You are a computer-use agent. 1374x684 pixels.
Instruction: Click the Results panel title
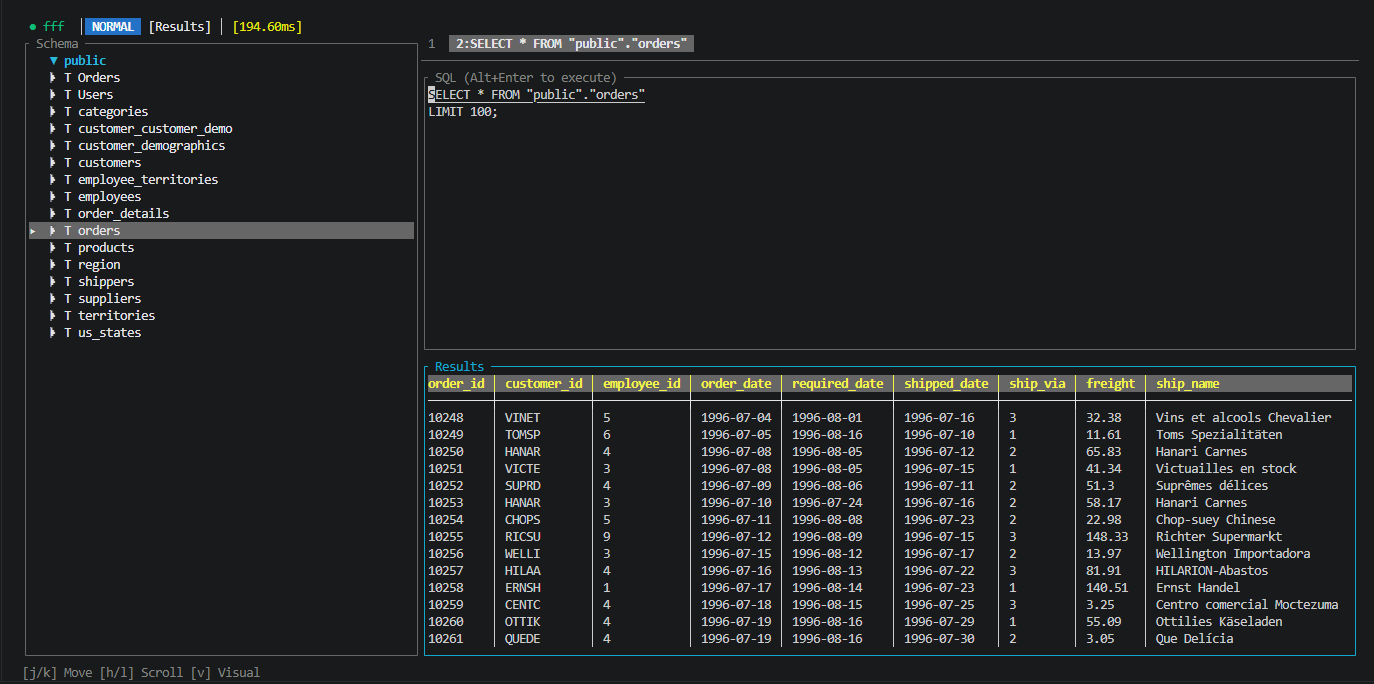click(x=459, y=367)
